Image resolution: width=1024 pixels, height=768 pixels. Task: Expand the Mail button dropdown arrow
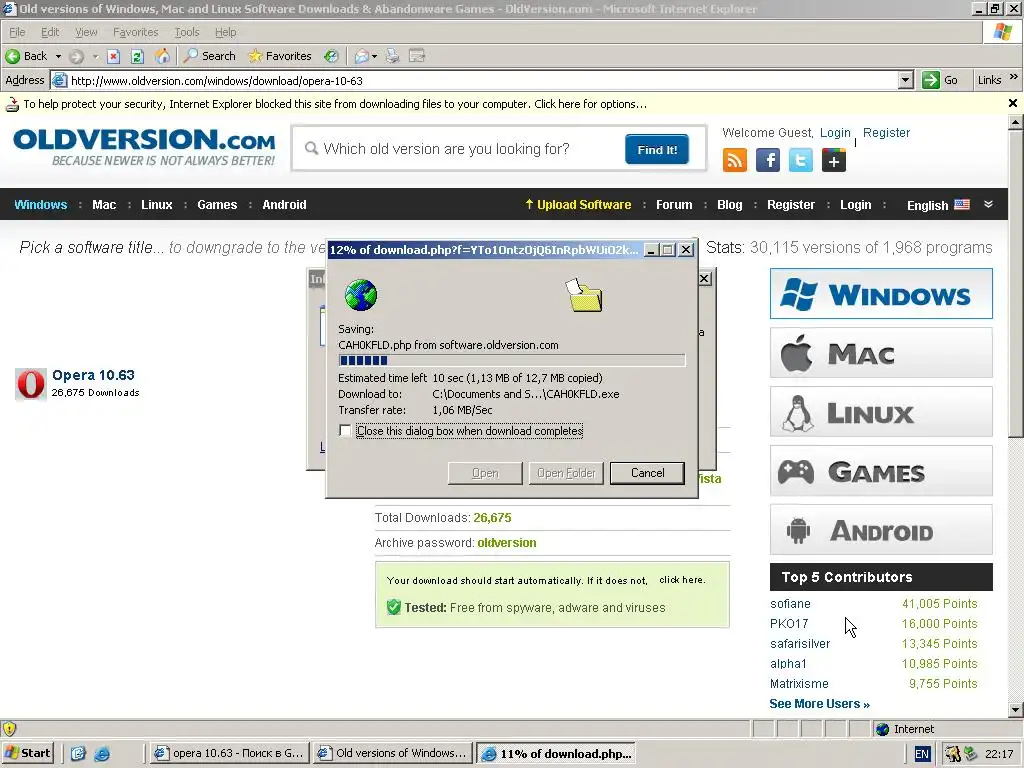374,56
